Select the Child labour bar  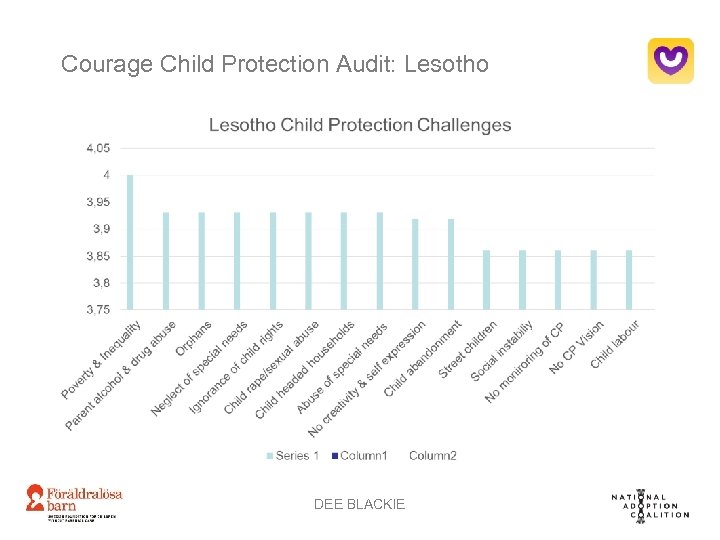tap(629, 280)
